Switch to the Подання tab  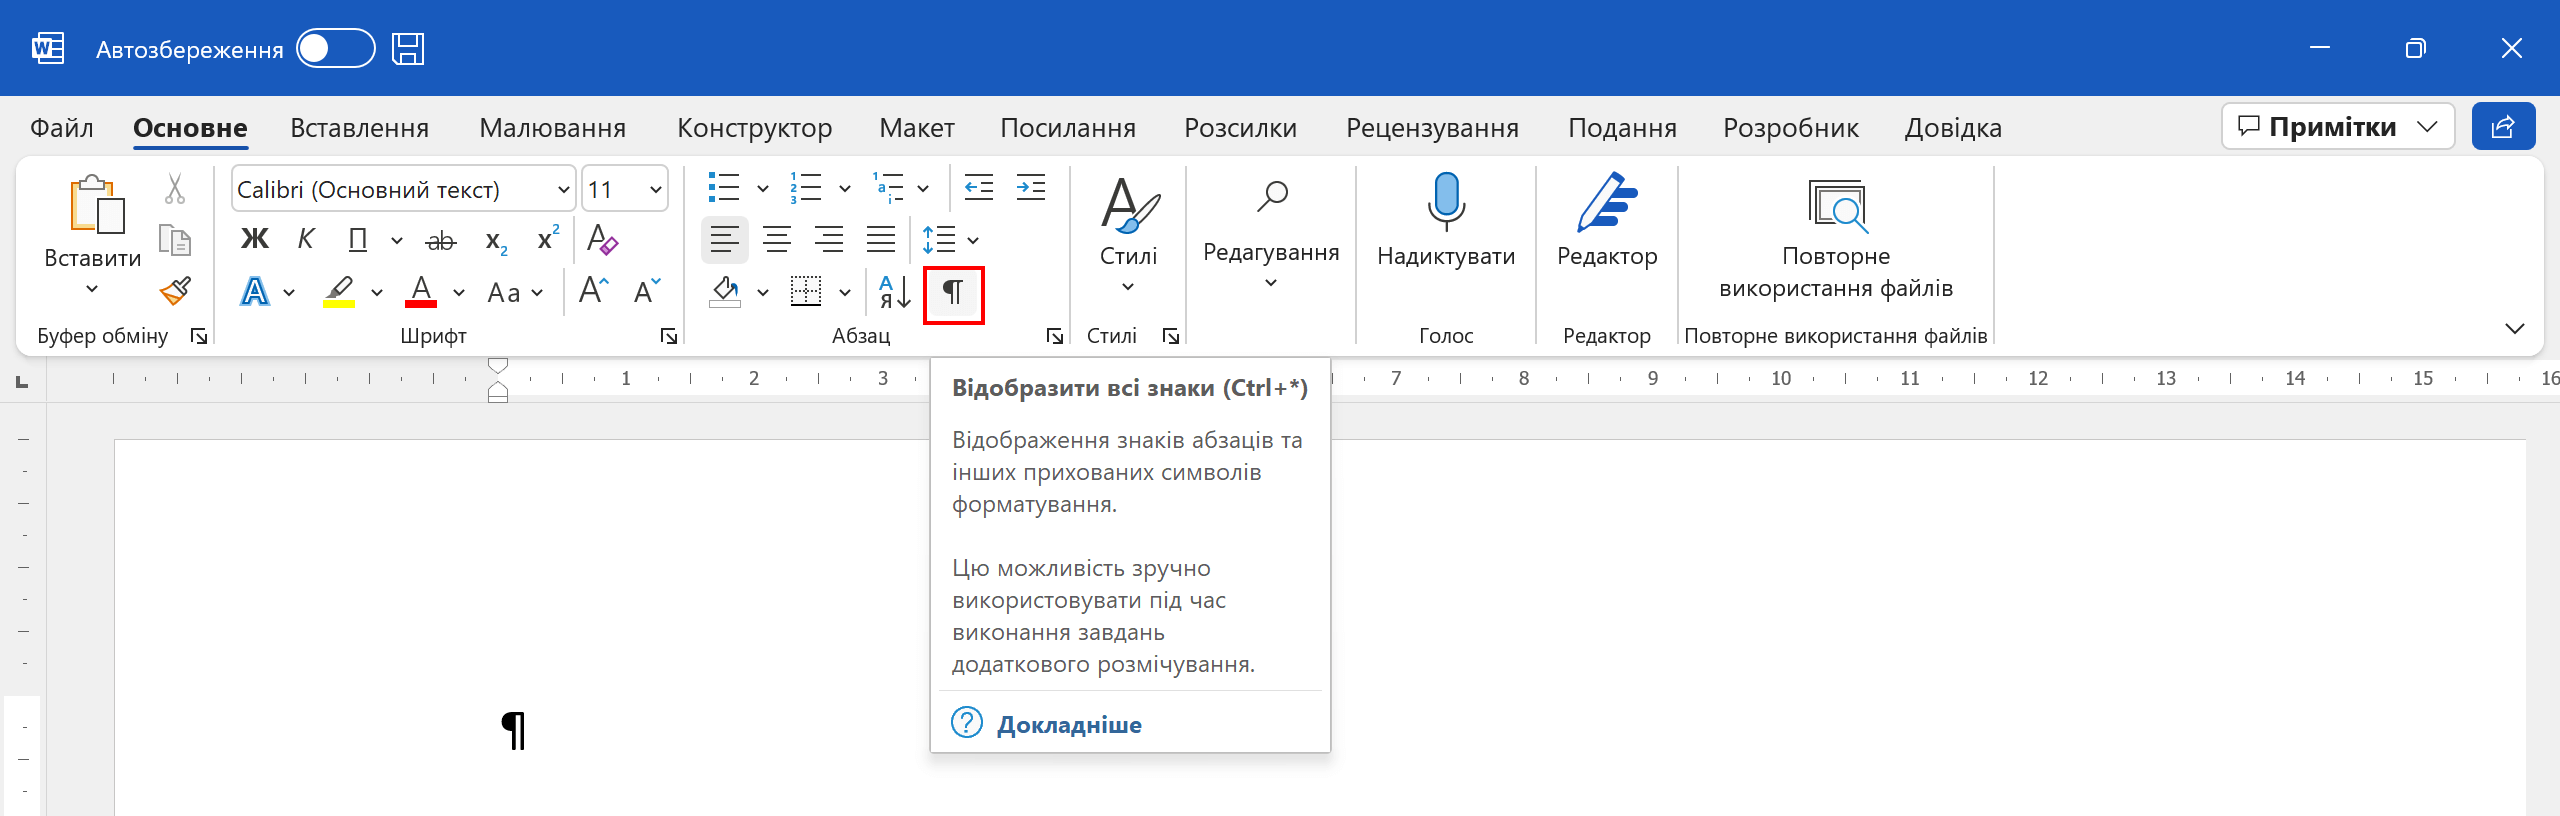[1622, 128]
